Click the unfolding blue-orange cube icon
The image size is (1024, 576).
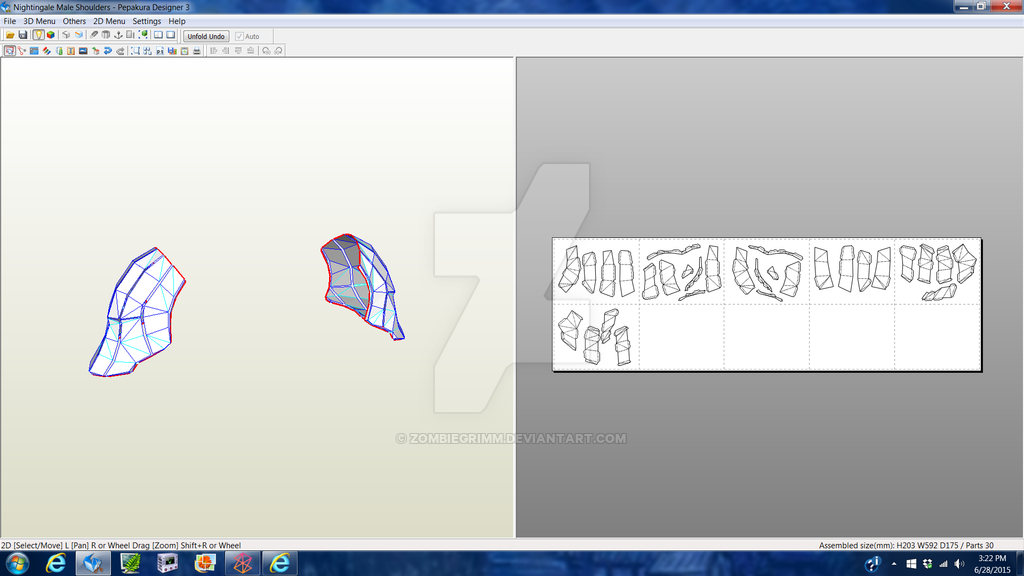pos(79,35)
